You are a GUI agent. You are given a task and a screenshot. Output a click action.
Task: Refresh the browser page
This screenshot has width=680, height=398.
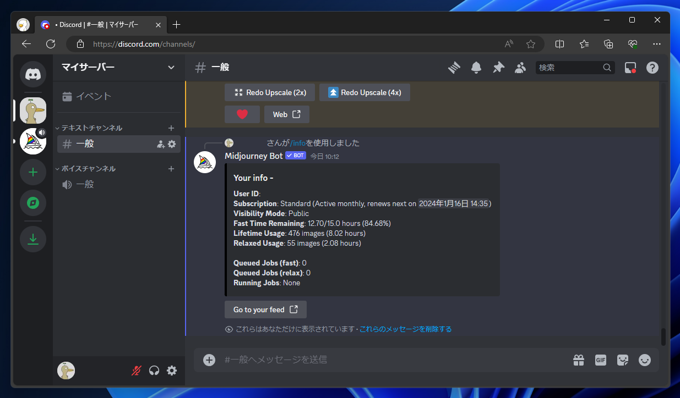51,44
